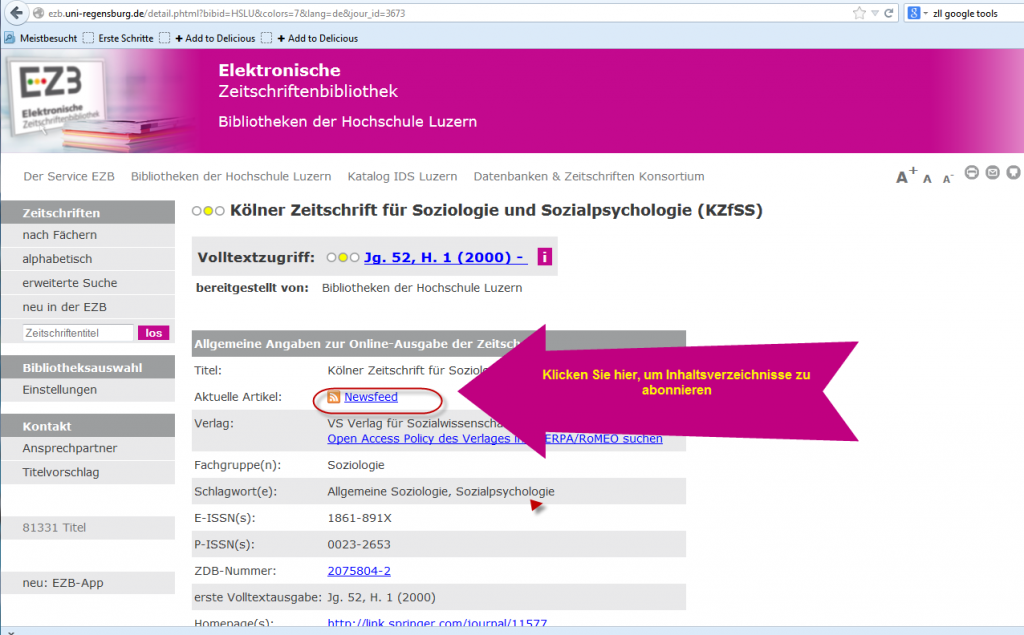Open the Jg. 52, H. 1 (2000) link

(x=444, y=256)
